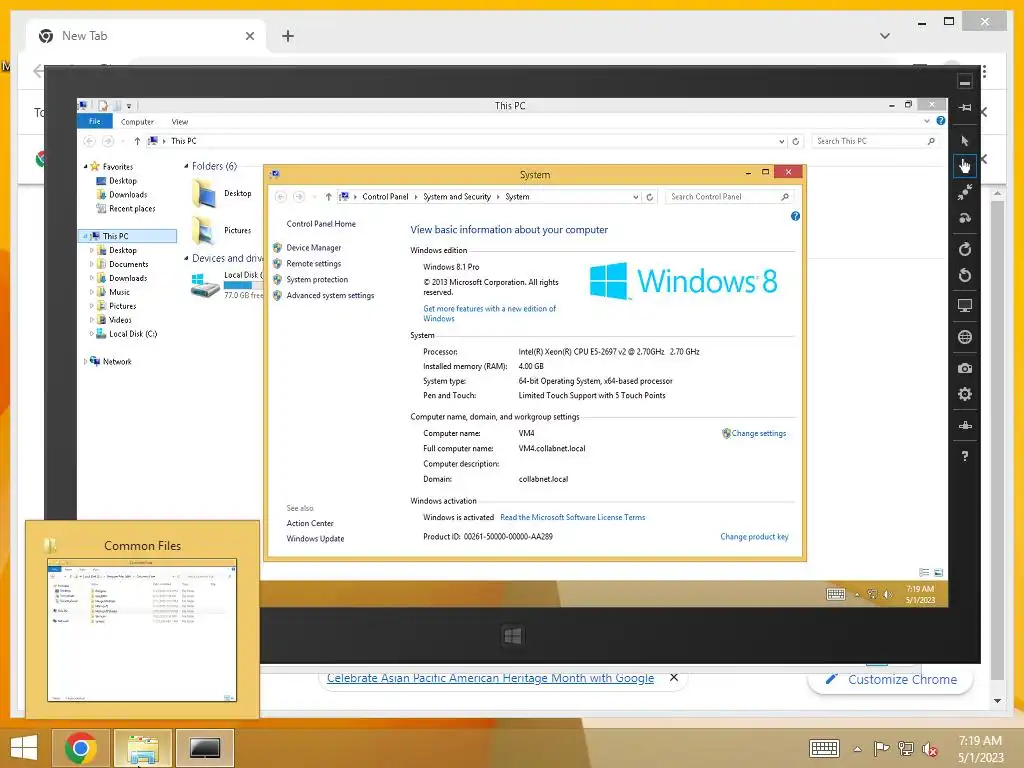
Task: Open the emulator help question mark
Action: coord(965,456)
